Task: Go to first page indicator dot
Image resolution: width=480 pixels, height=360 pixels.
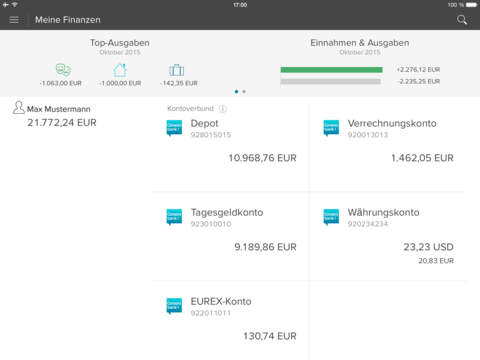Action: pyautogui.click(x=236, y=92)
